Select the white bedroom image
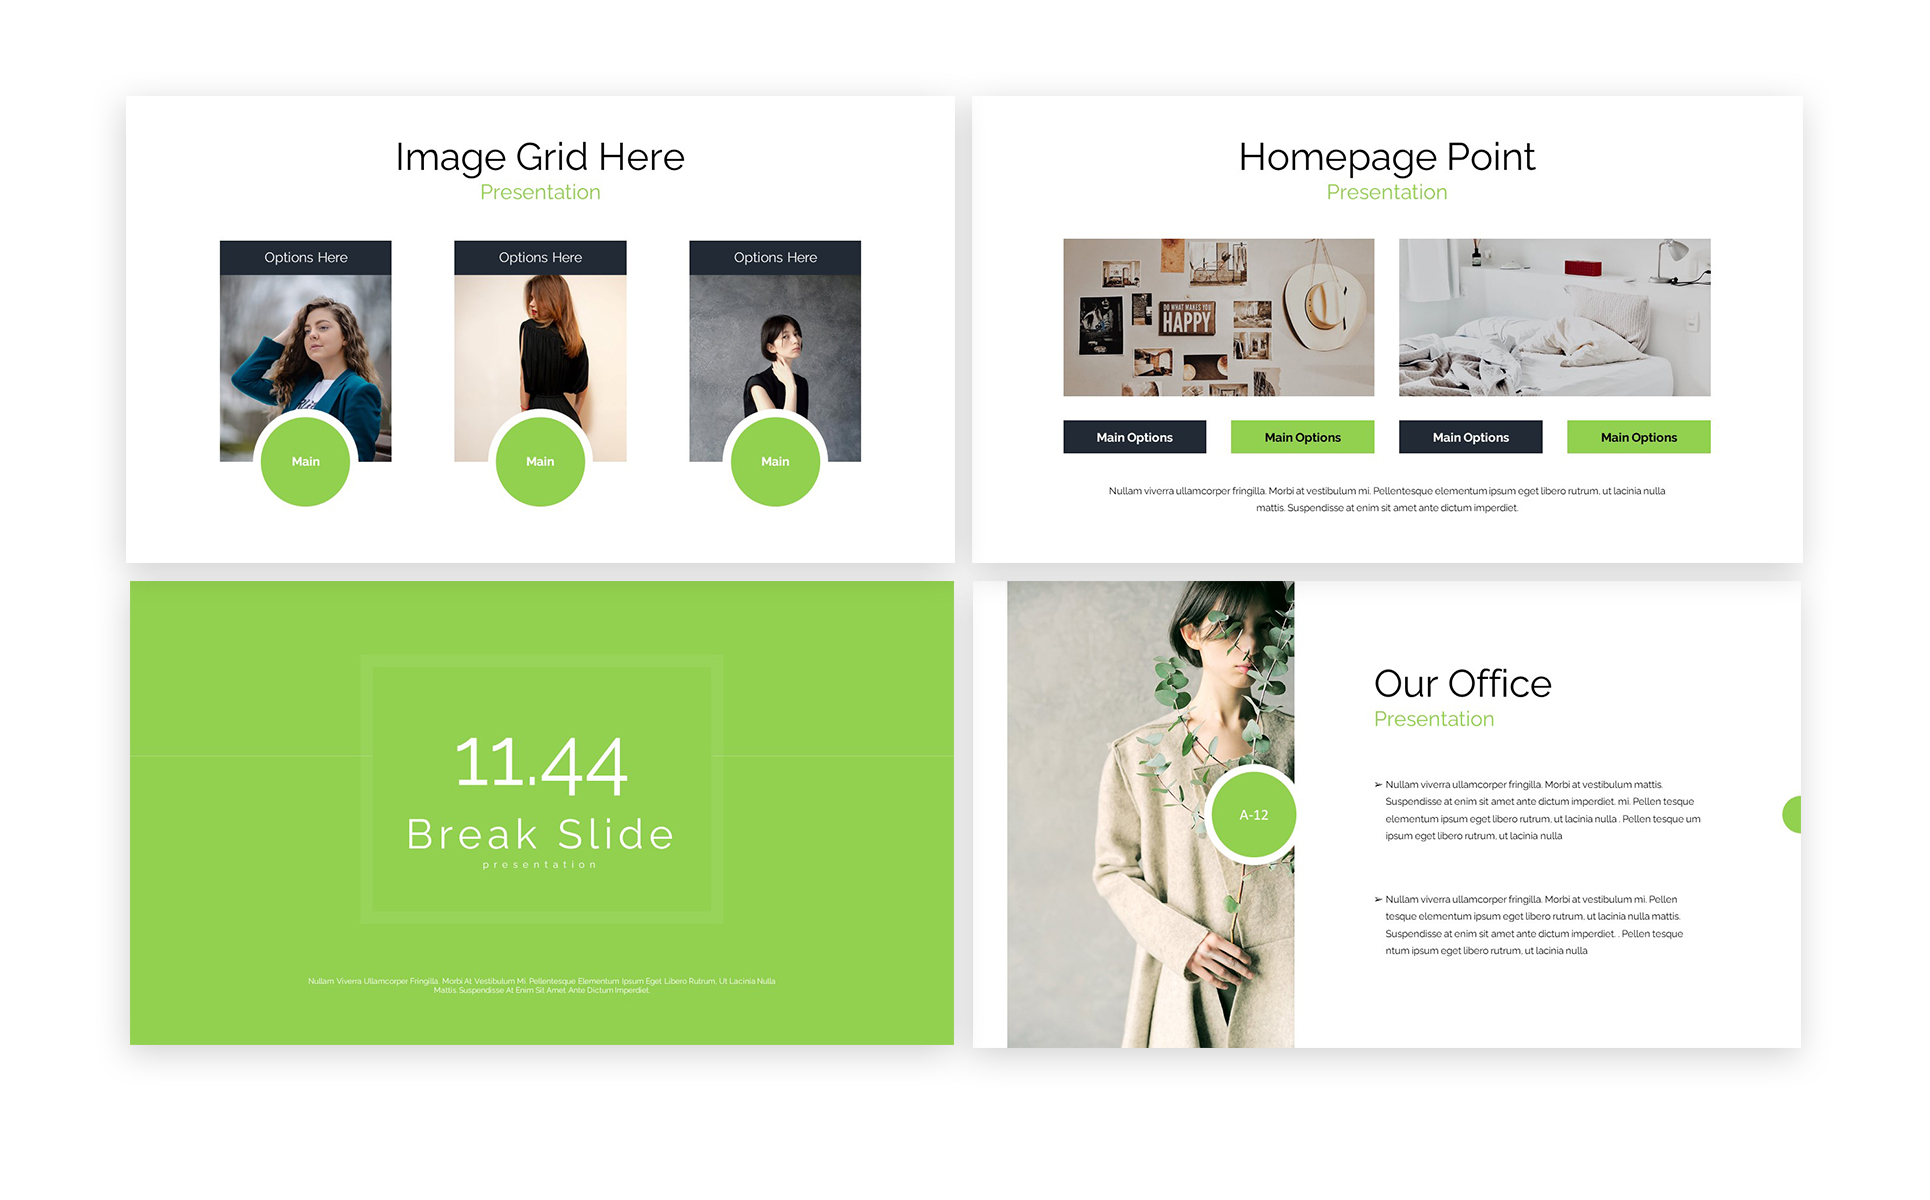Viewport: 1930px width, 1200px height. point(1554,317)
